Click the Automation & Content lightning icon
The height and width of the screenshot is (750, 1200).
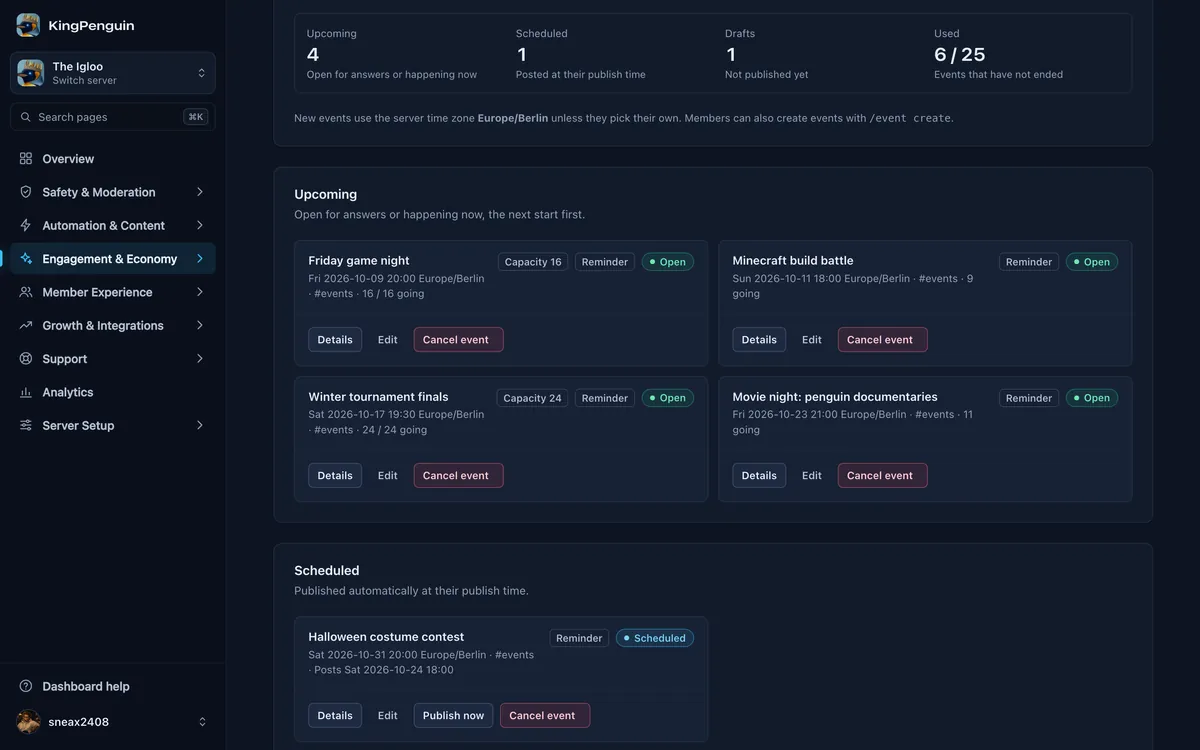26,226
